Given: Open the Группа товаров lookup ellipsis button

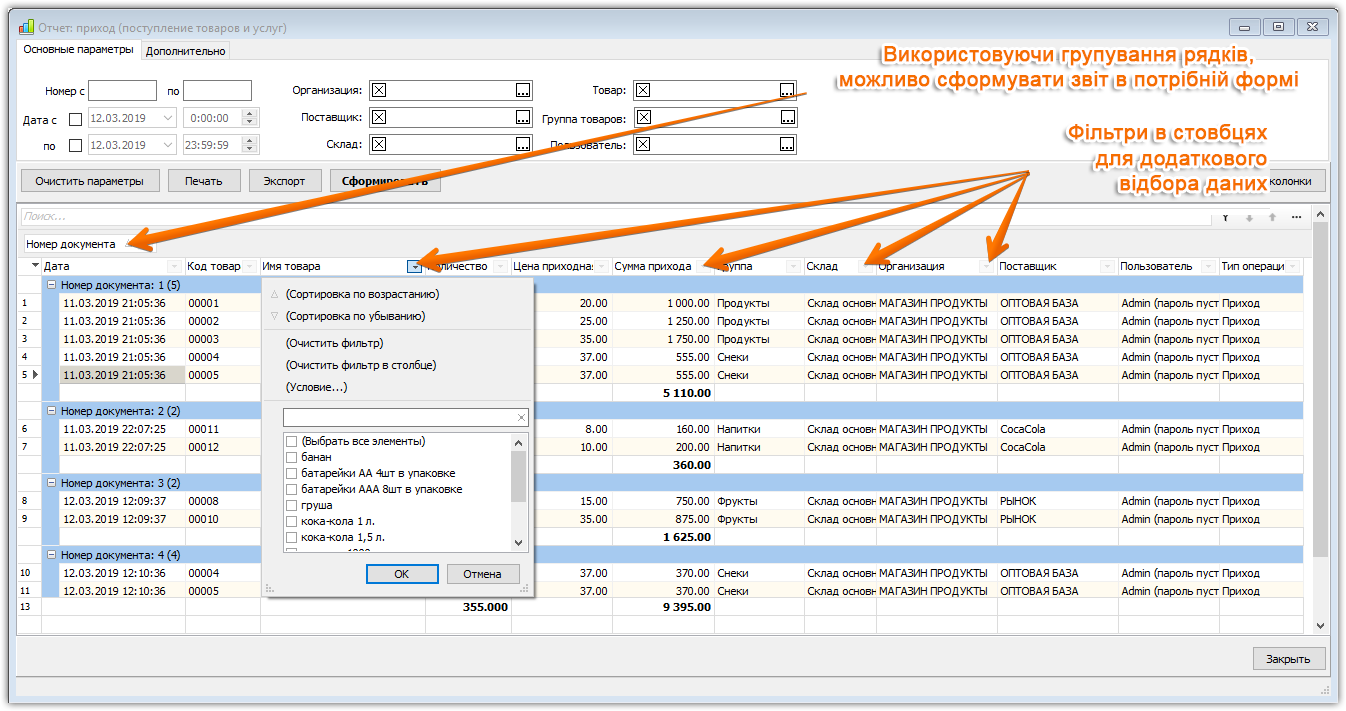Looking at the screenshot, I should 787,118.
